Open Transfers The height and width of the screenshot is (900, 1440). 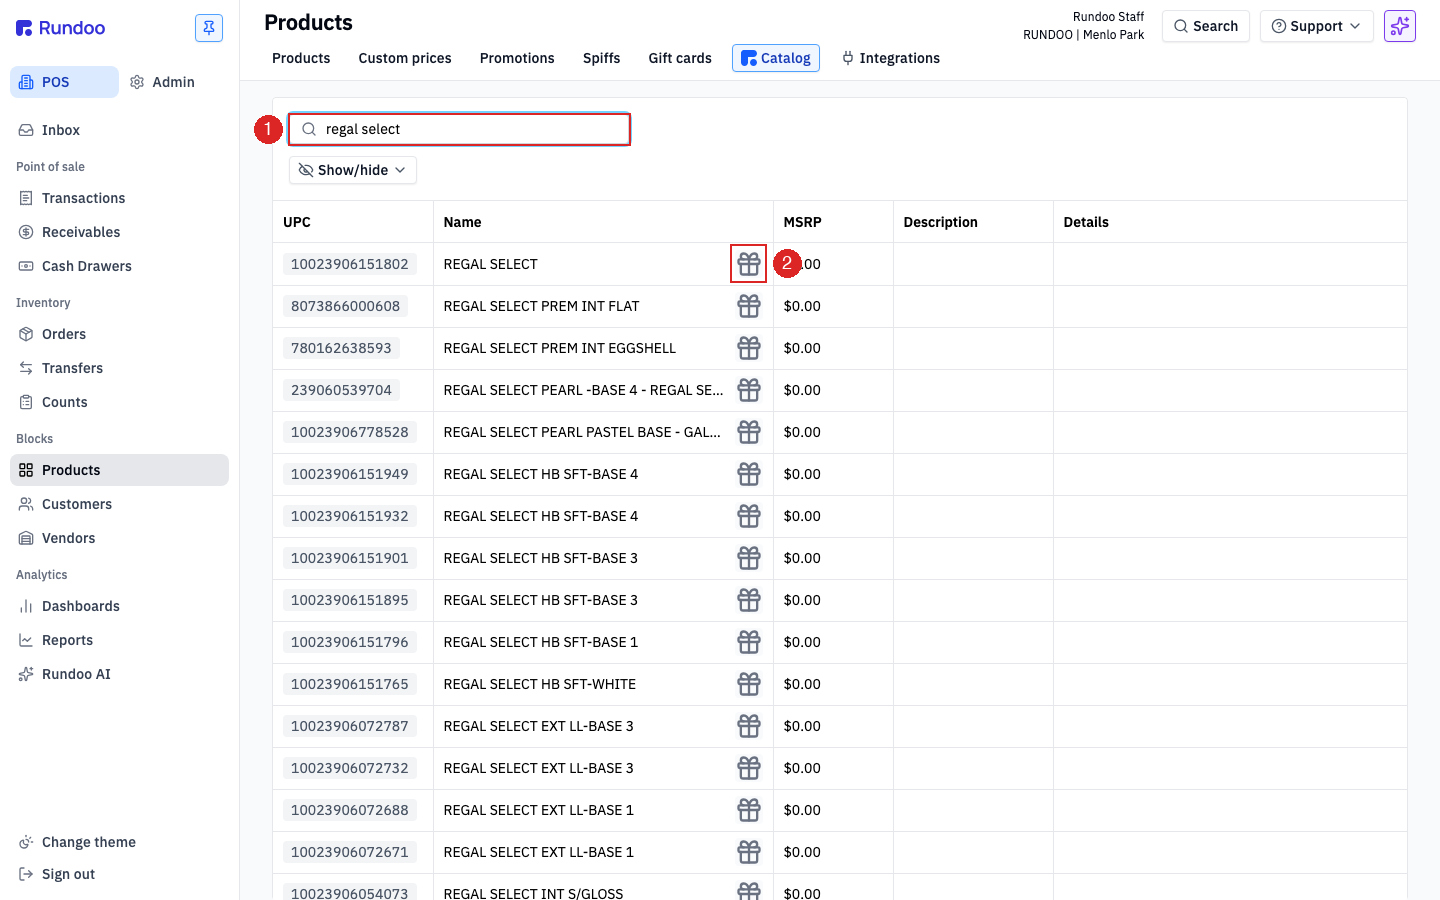pos(119,368)
